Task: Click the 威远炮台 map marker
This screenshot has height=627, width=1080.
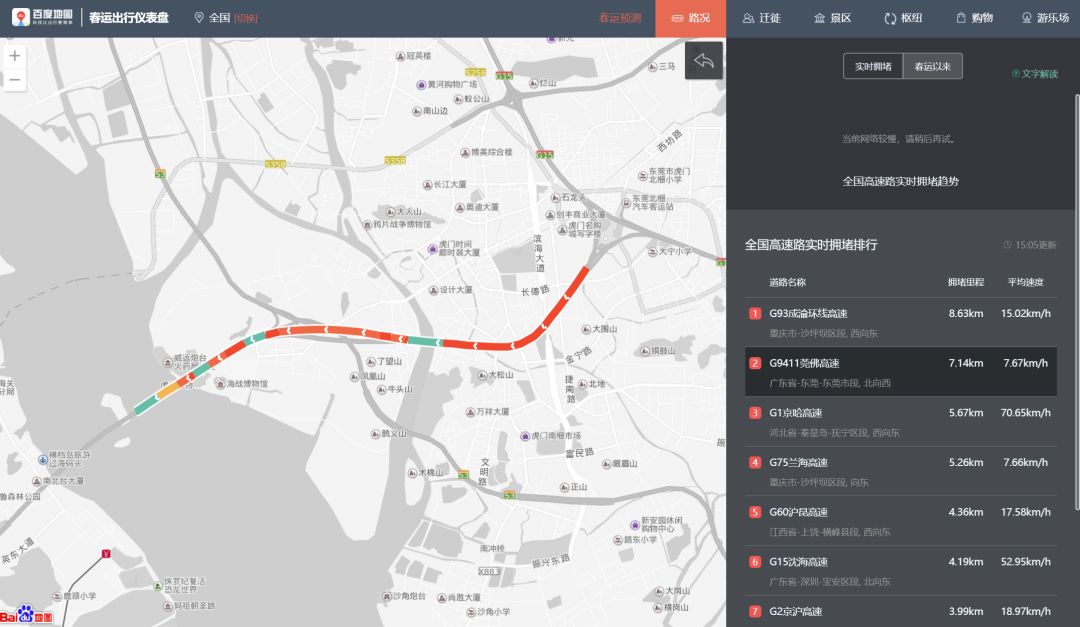Action: [x=167, y=362]
